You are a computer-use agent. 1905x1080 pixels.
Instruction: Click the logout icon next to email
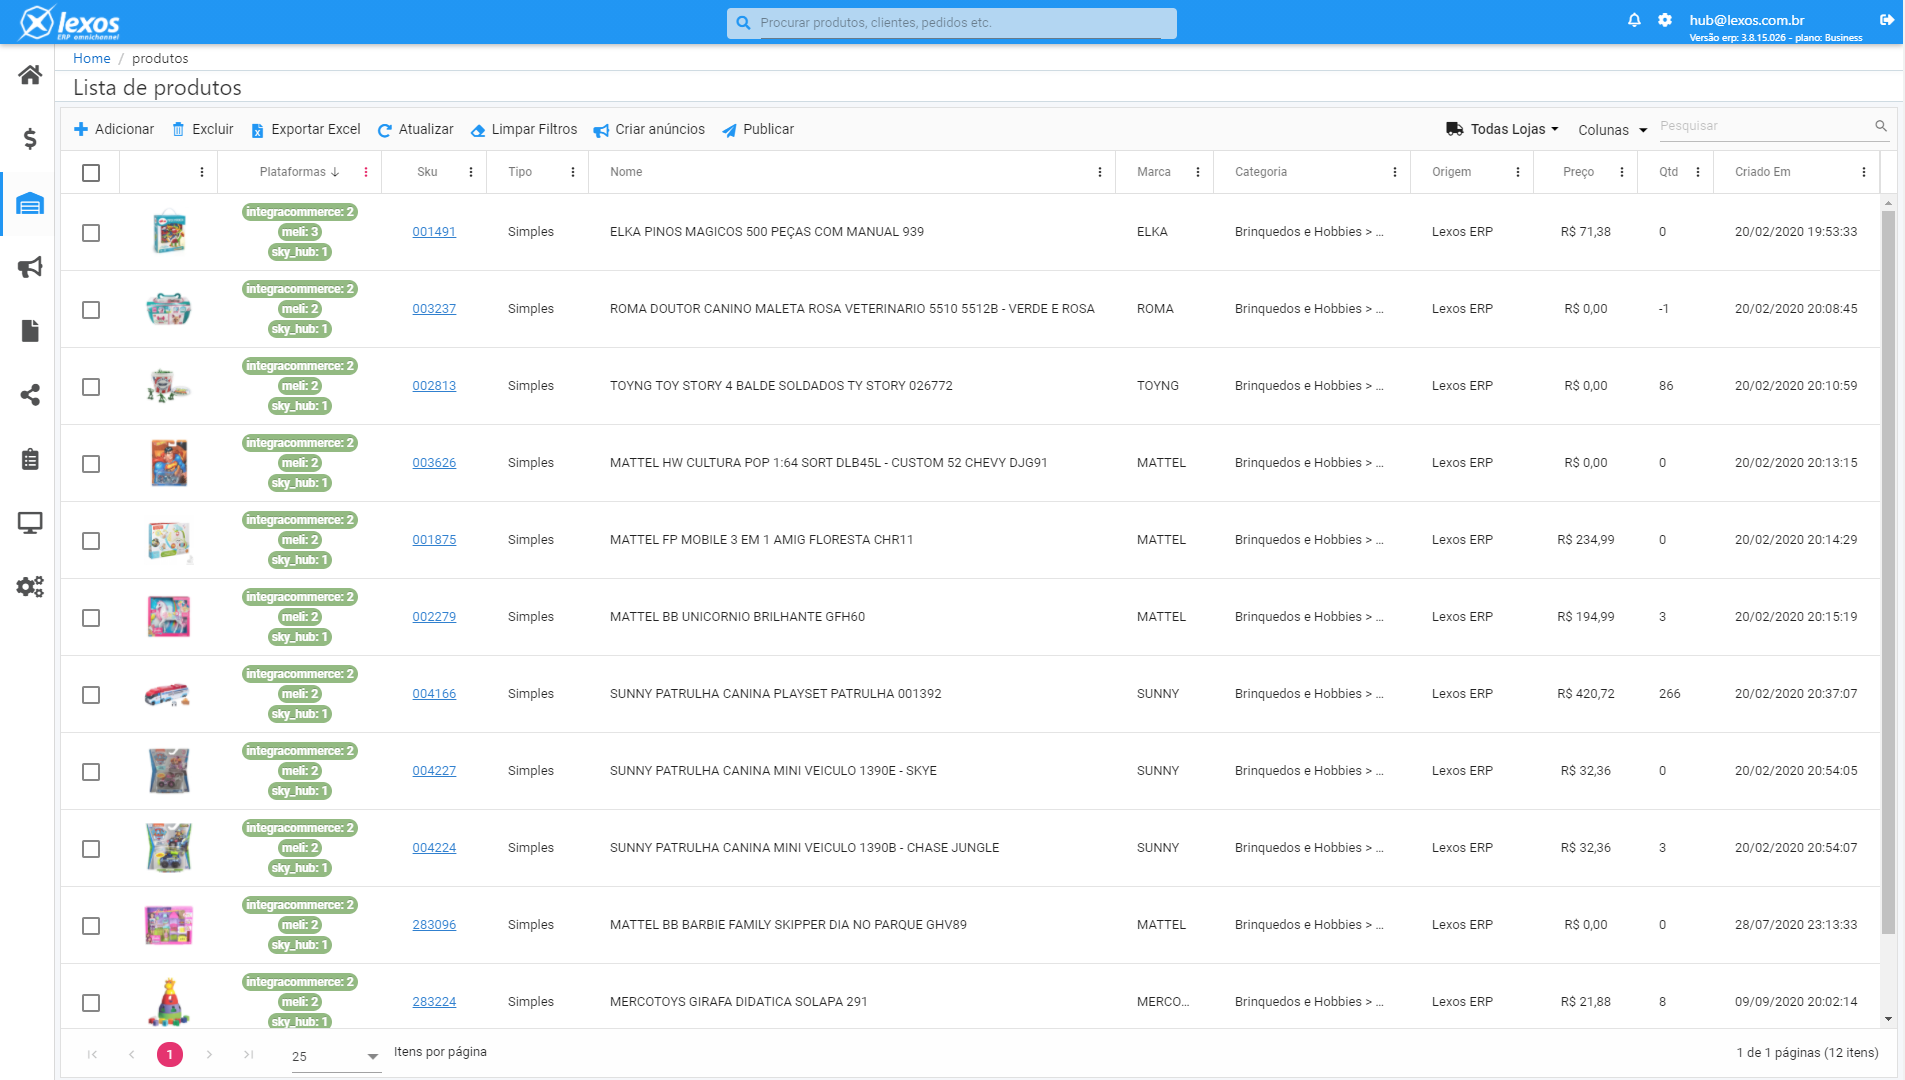[1887, 20]
